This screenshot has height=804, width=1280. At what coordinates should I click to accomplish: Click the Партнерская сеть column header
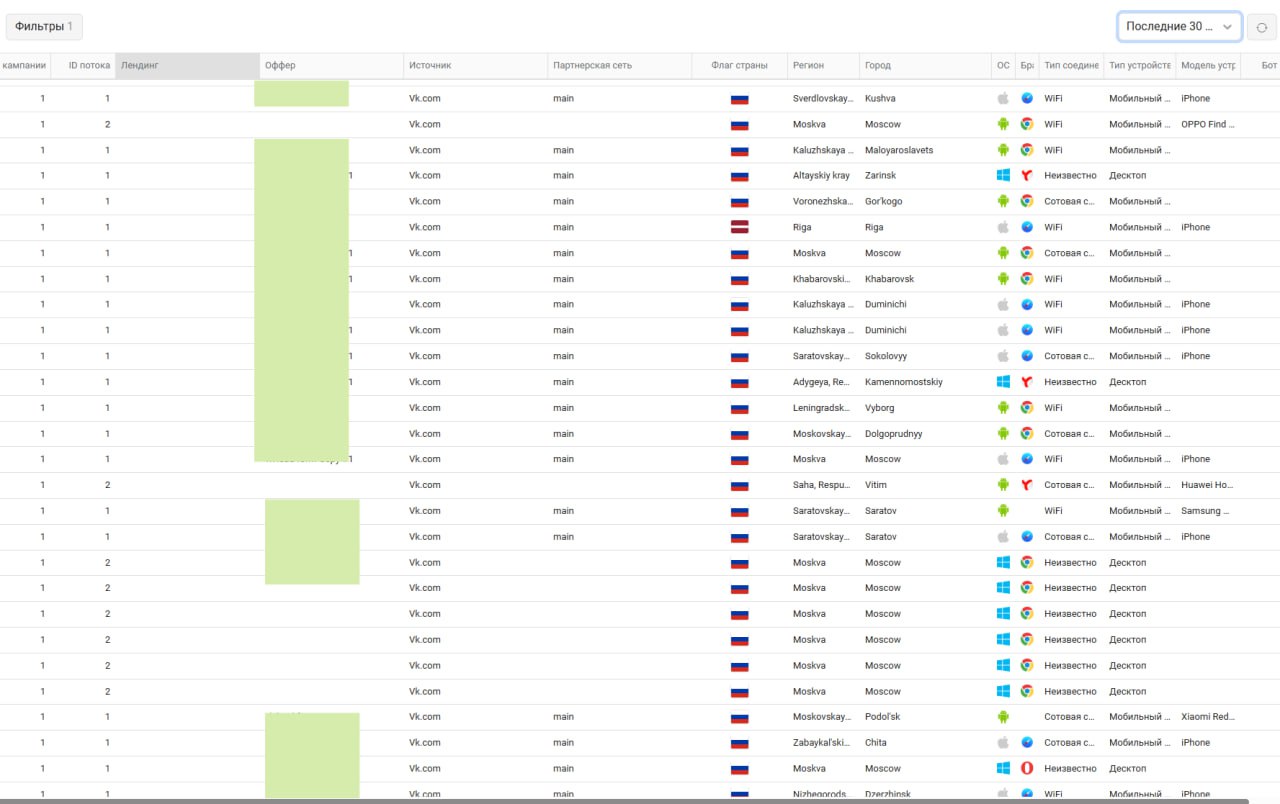coord(620,65)
